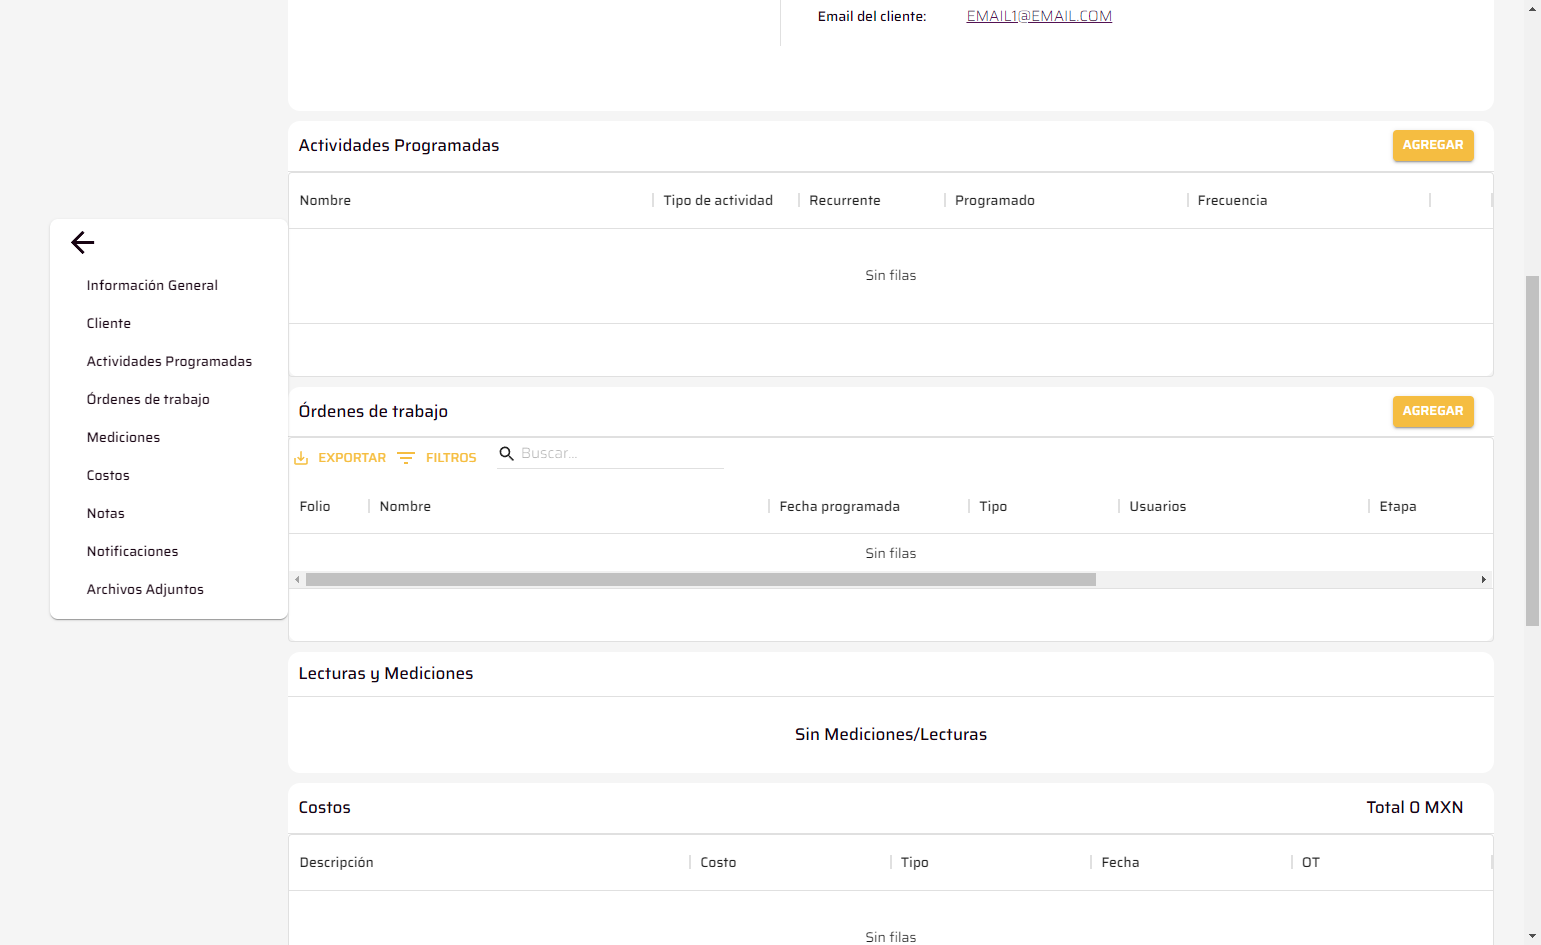
Task: Click the Frecuencia column header
Action: click(x=1232, y=200)
